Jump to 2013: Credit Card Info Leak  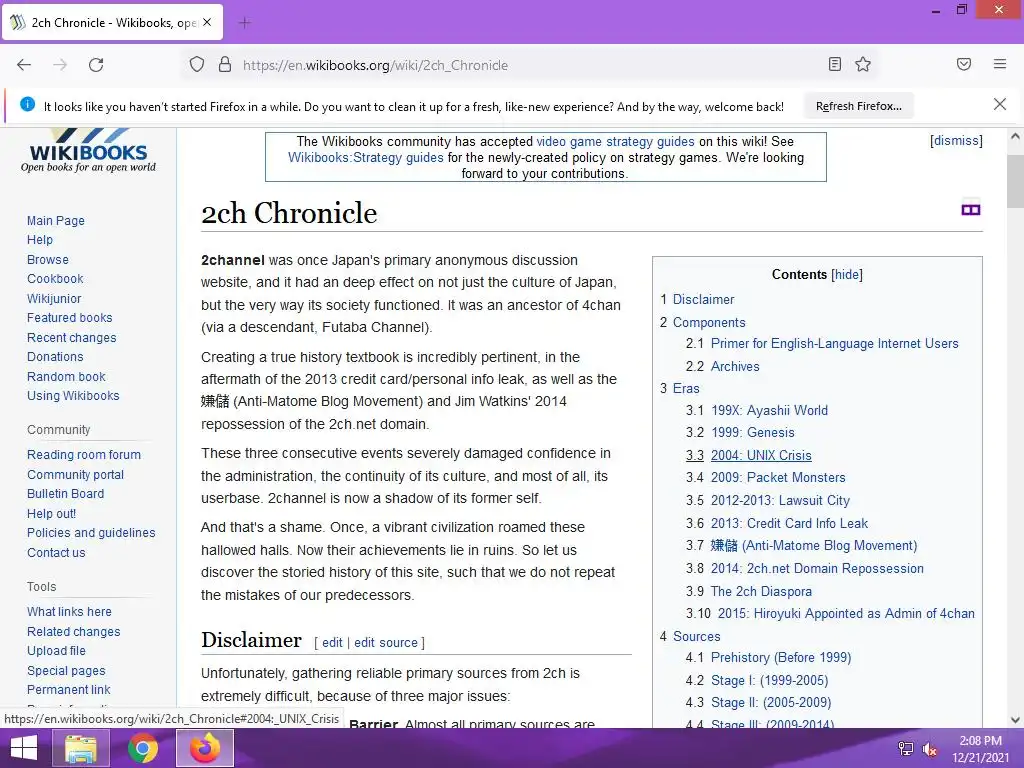pos(789,523)
